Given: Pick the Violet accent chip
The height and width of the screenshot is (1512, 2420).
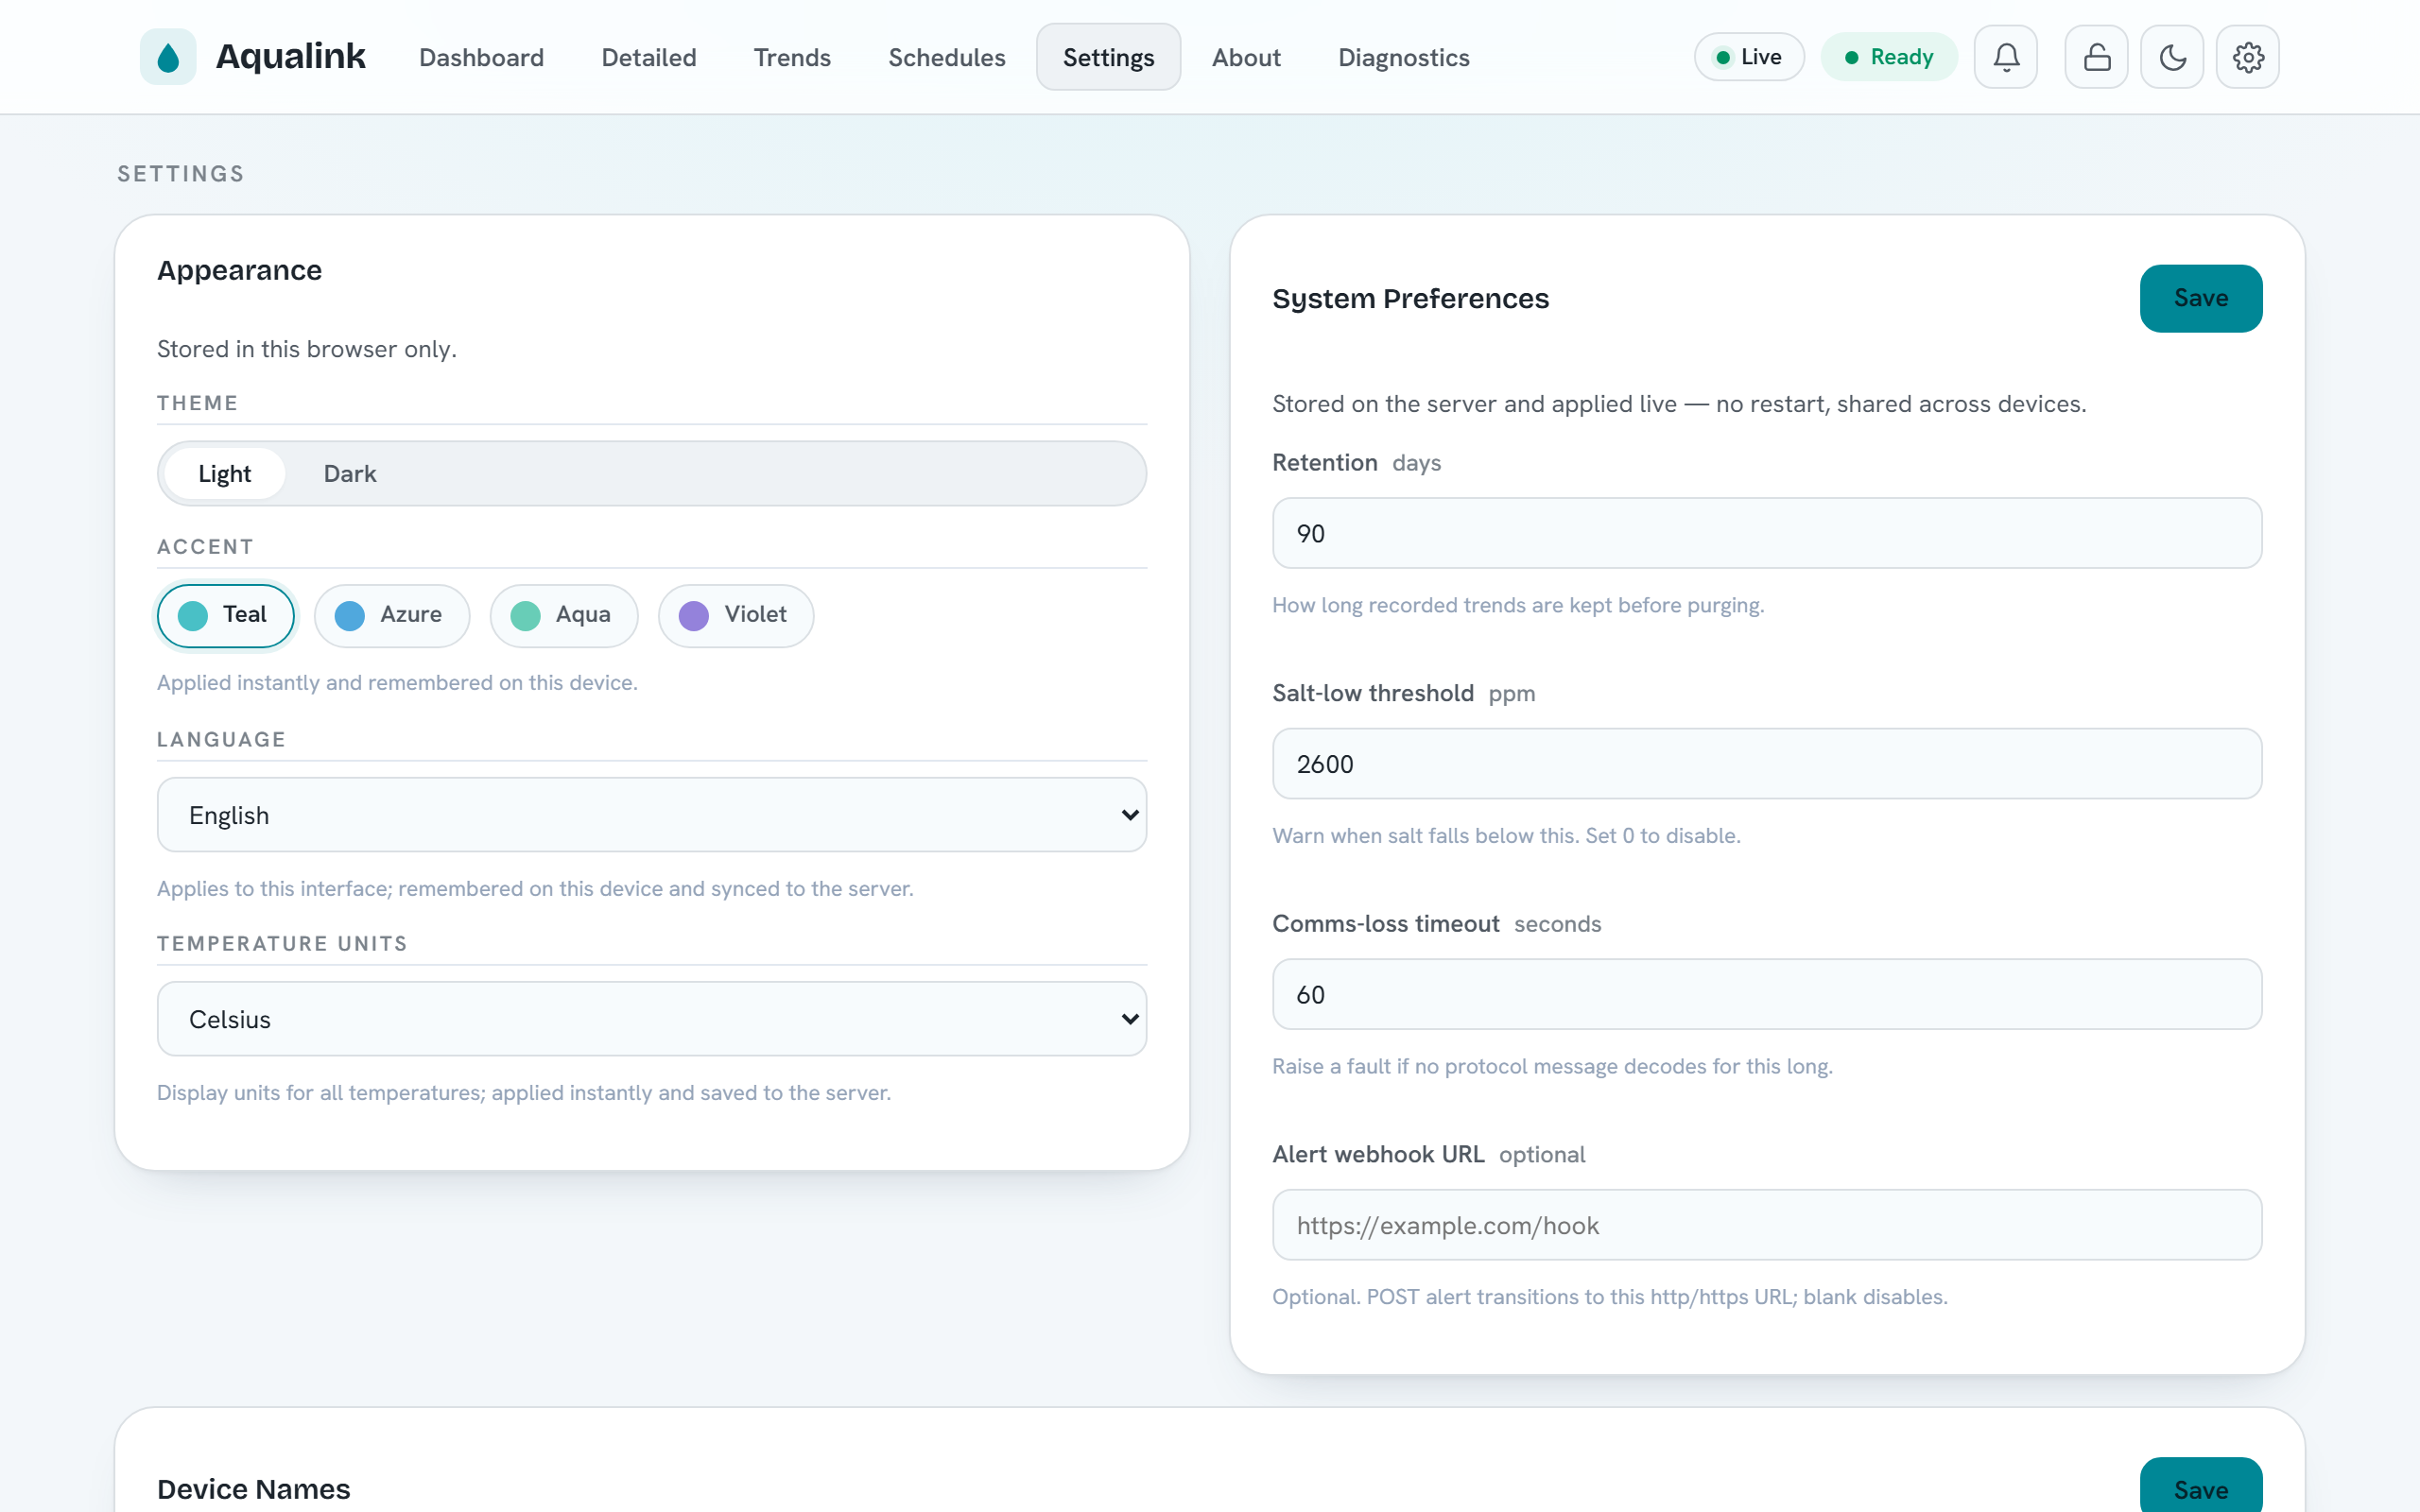Looking at the screenshot, I should 736,615.
